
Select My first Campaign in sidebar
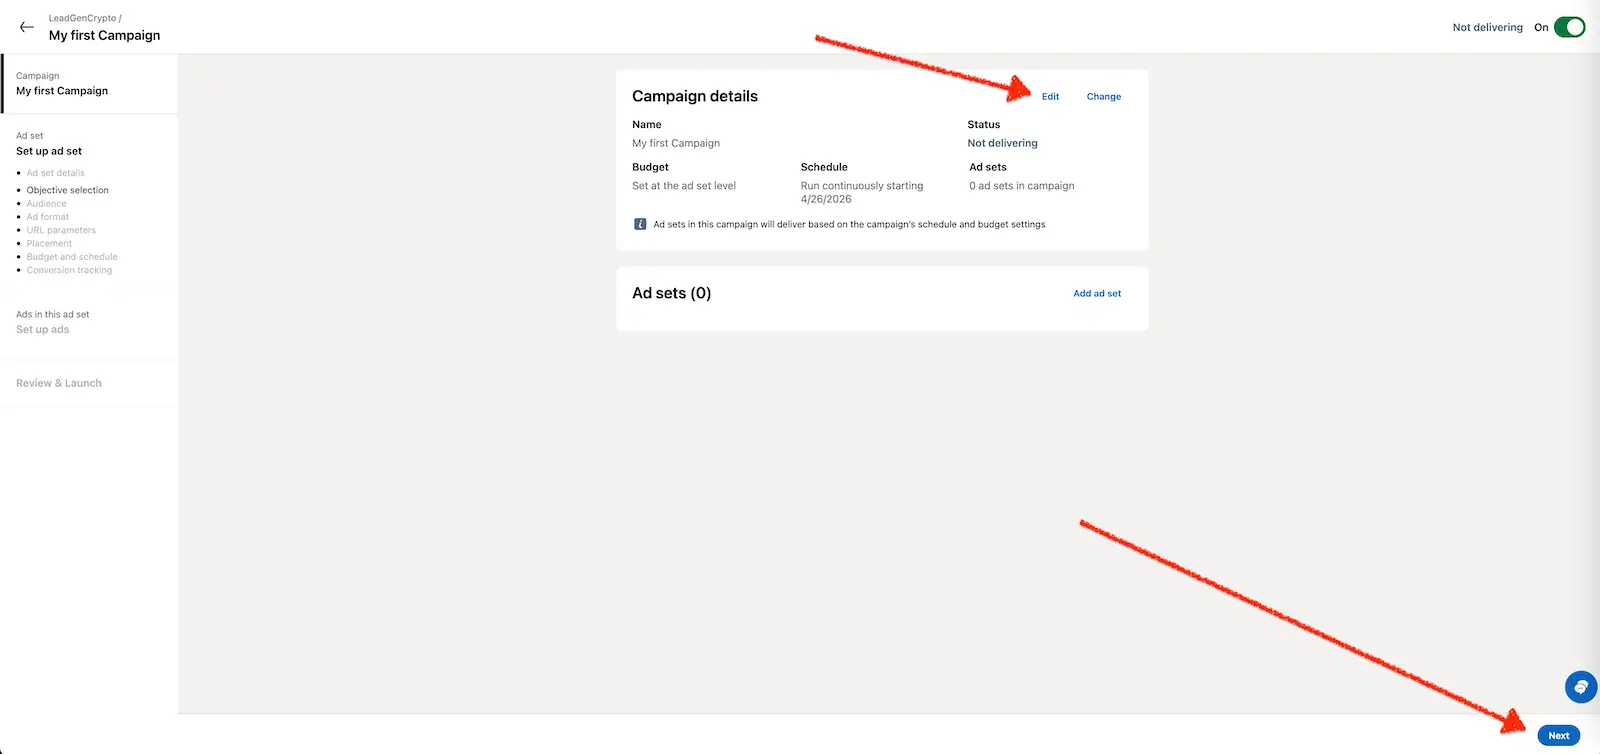62,91
